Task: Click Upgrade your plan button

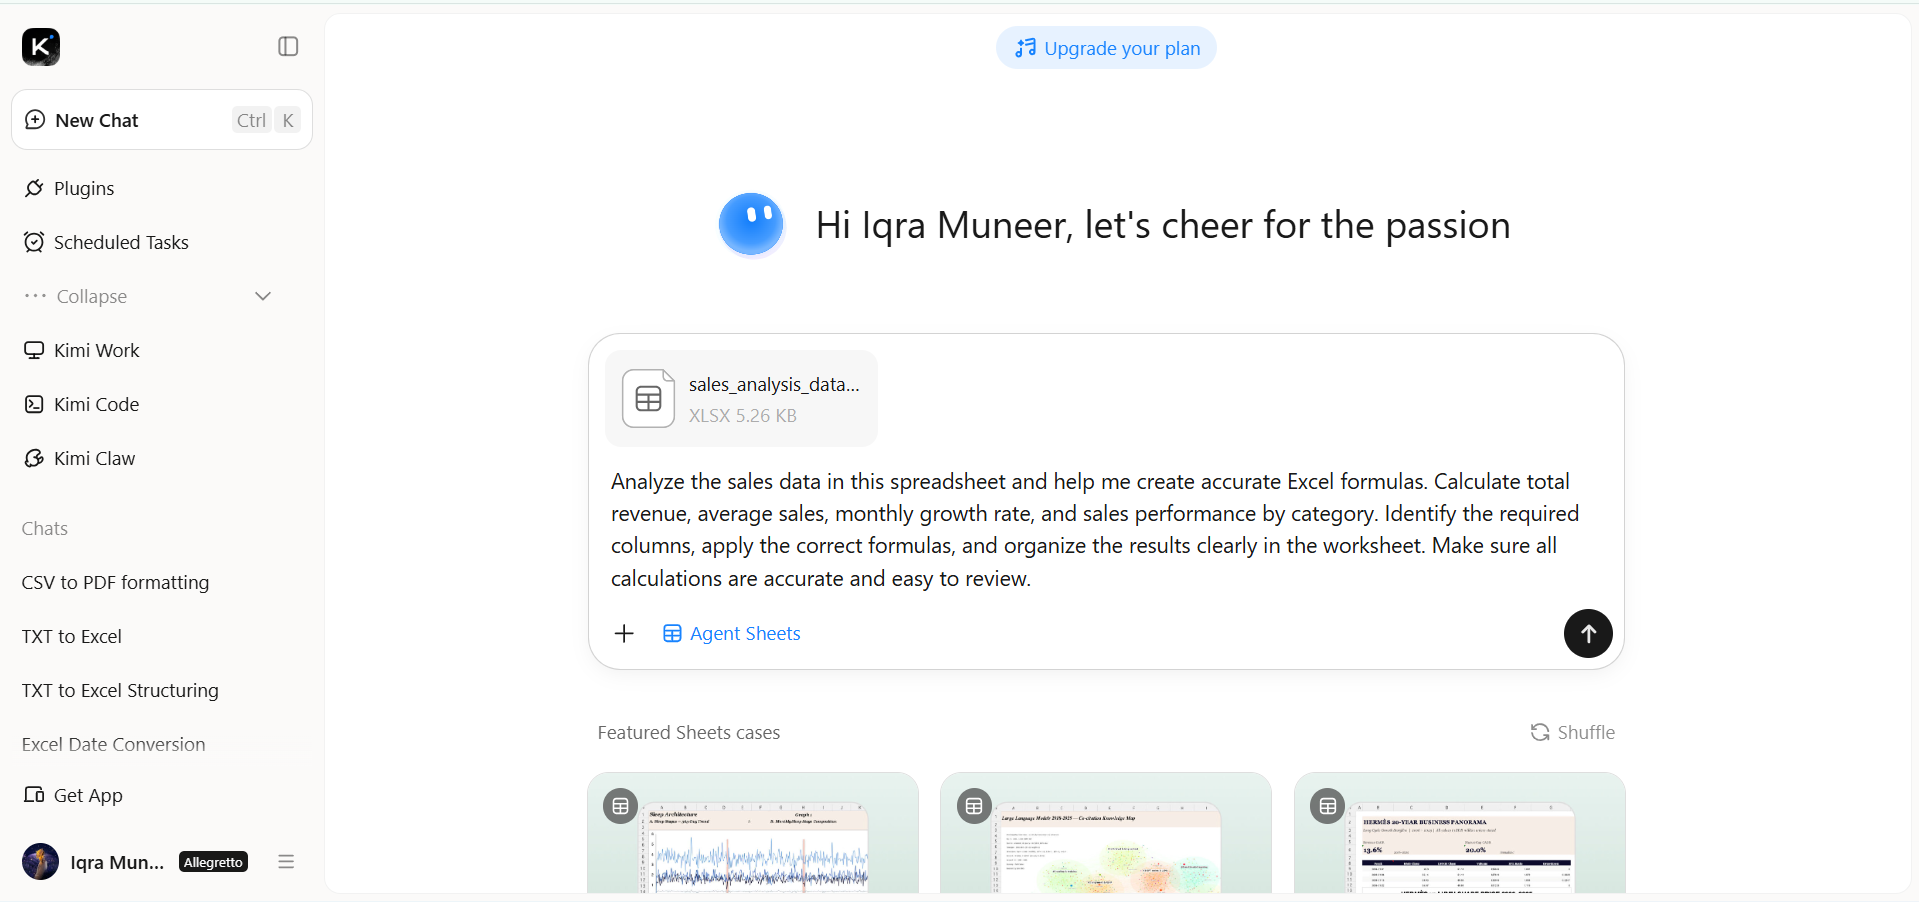Action: click(1106, 48)
